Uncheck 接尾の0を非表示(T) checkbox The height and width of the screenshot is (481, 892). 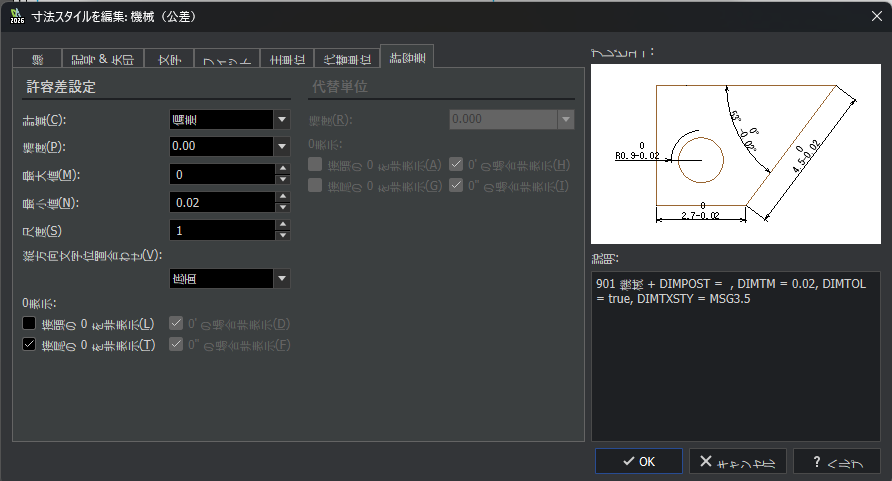[29, 345]
